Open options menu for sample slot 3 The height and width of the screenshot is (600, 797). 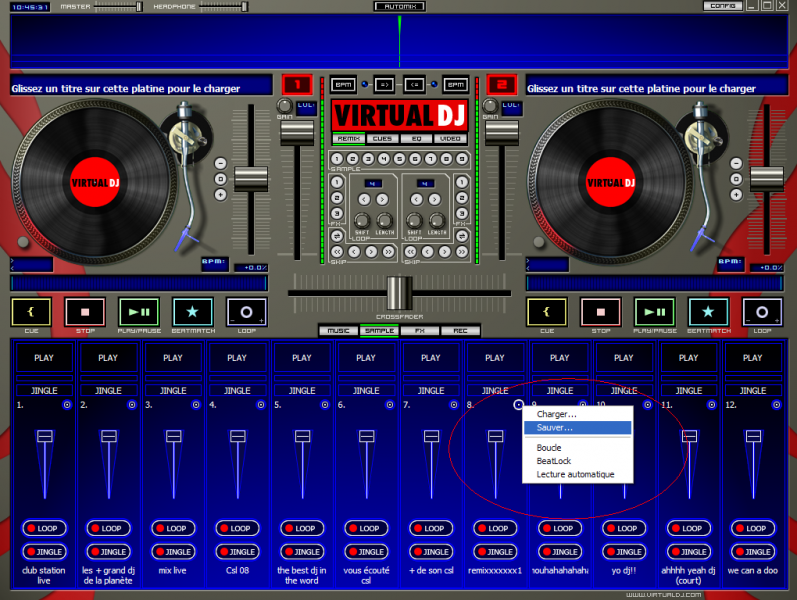coord(196,405)
